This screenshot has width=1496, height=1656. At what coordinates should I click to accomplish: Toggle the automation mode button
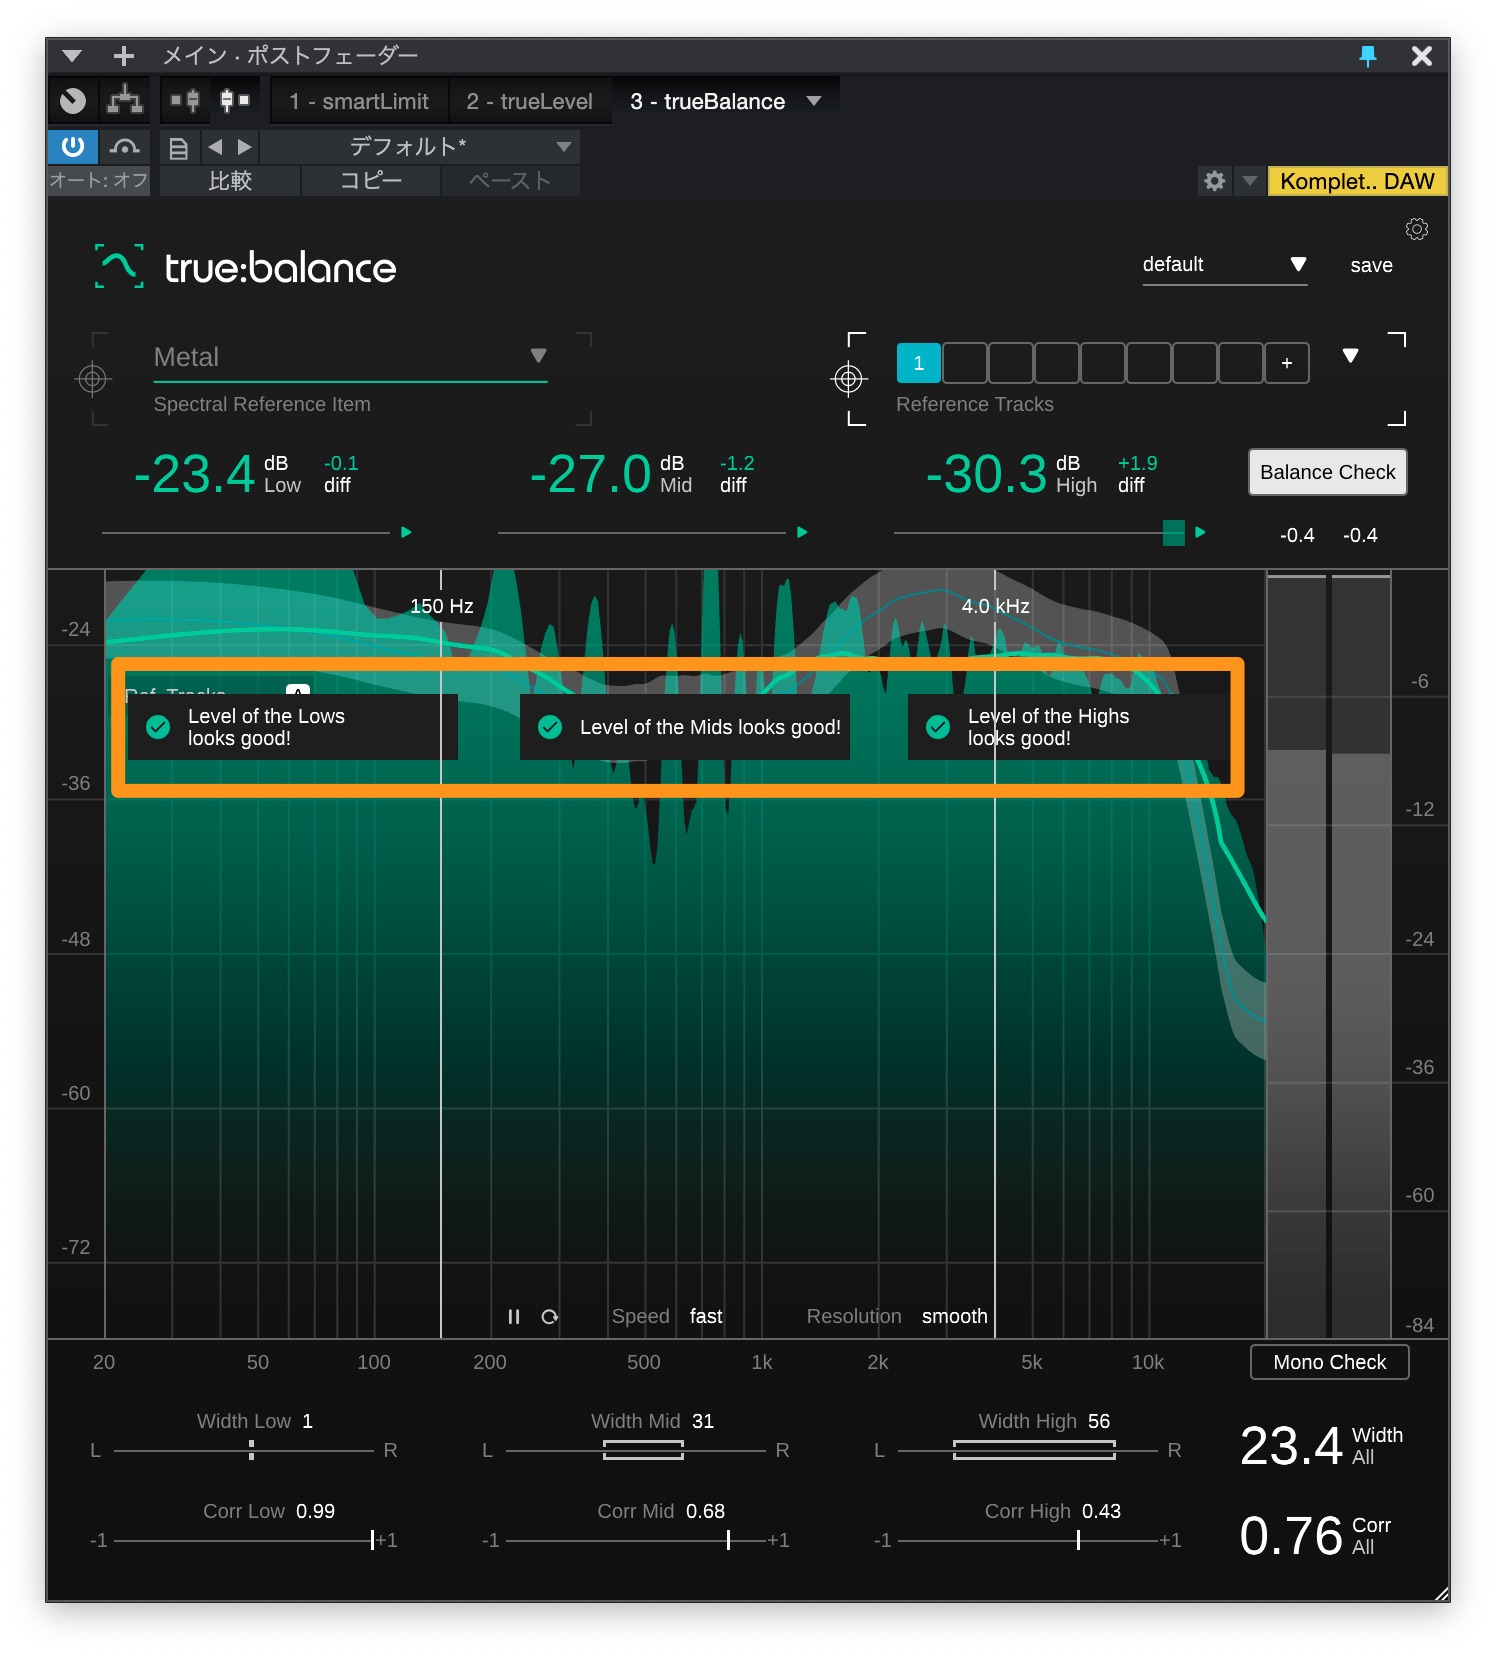(124, 147)
